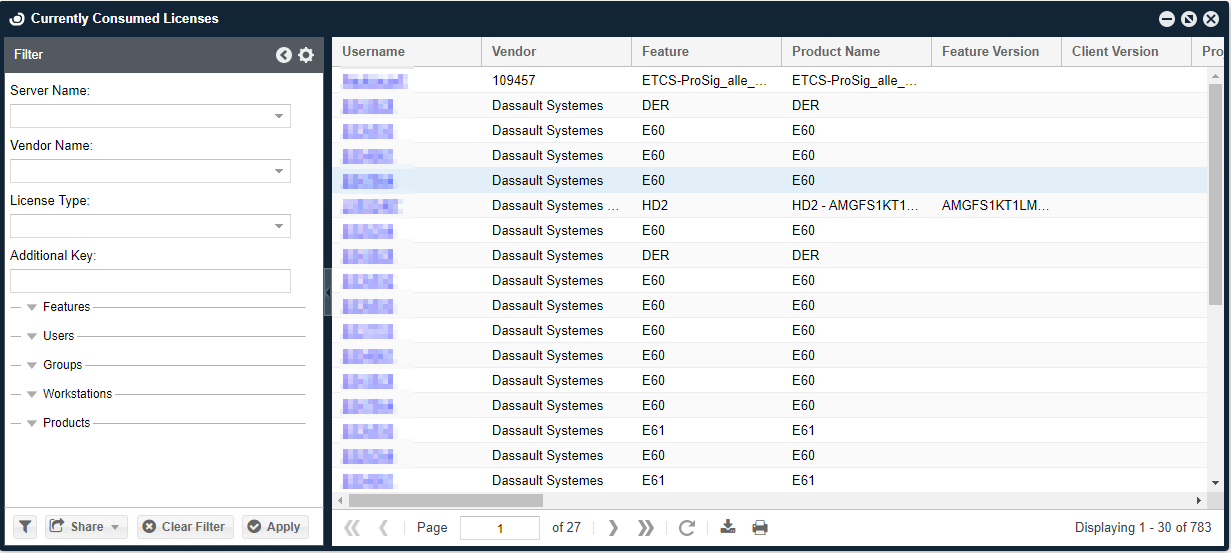Go to the next page of results
Viewport: 1231px width, 553px height.
coord(613,527)
